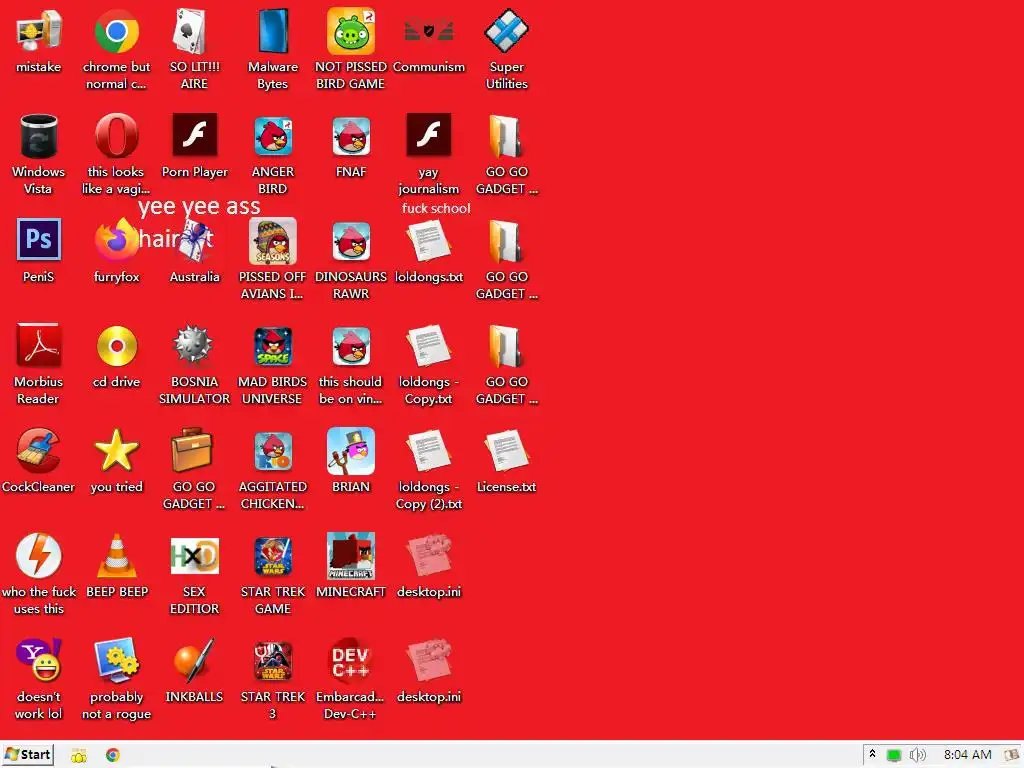
Task: Select the 'this should be on vin...' icon
Action: click(x=351, y=346)
